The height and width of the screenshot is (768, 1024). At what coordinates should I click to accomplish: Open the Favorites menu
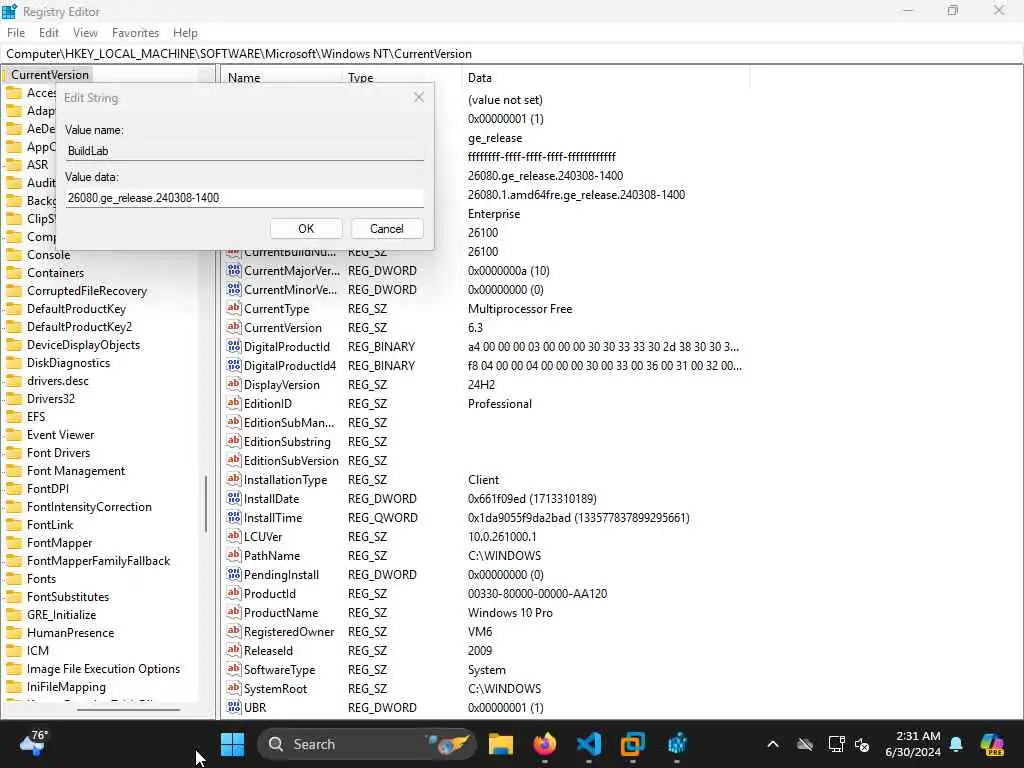tap(135, 33)
